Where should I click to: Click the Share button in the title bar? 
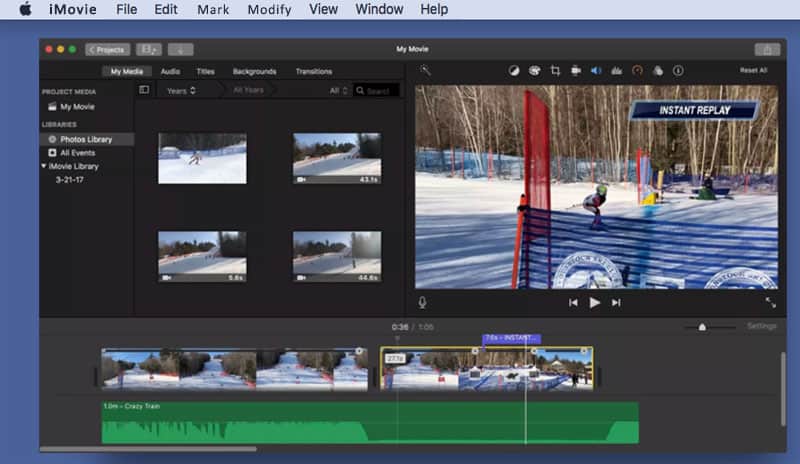pyautogui.click(x=767, y=50)
